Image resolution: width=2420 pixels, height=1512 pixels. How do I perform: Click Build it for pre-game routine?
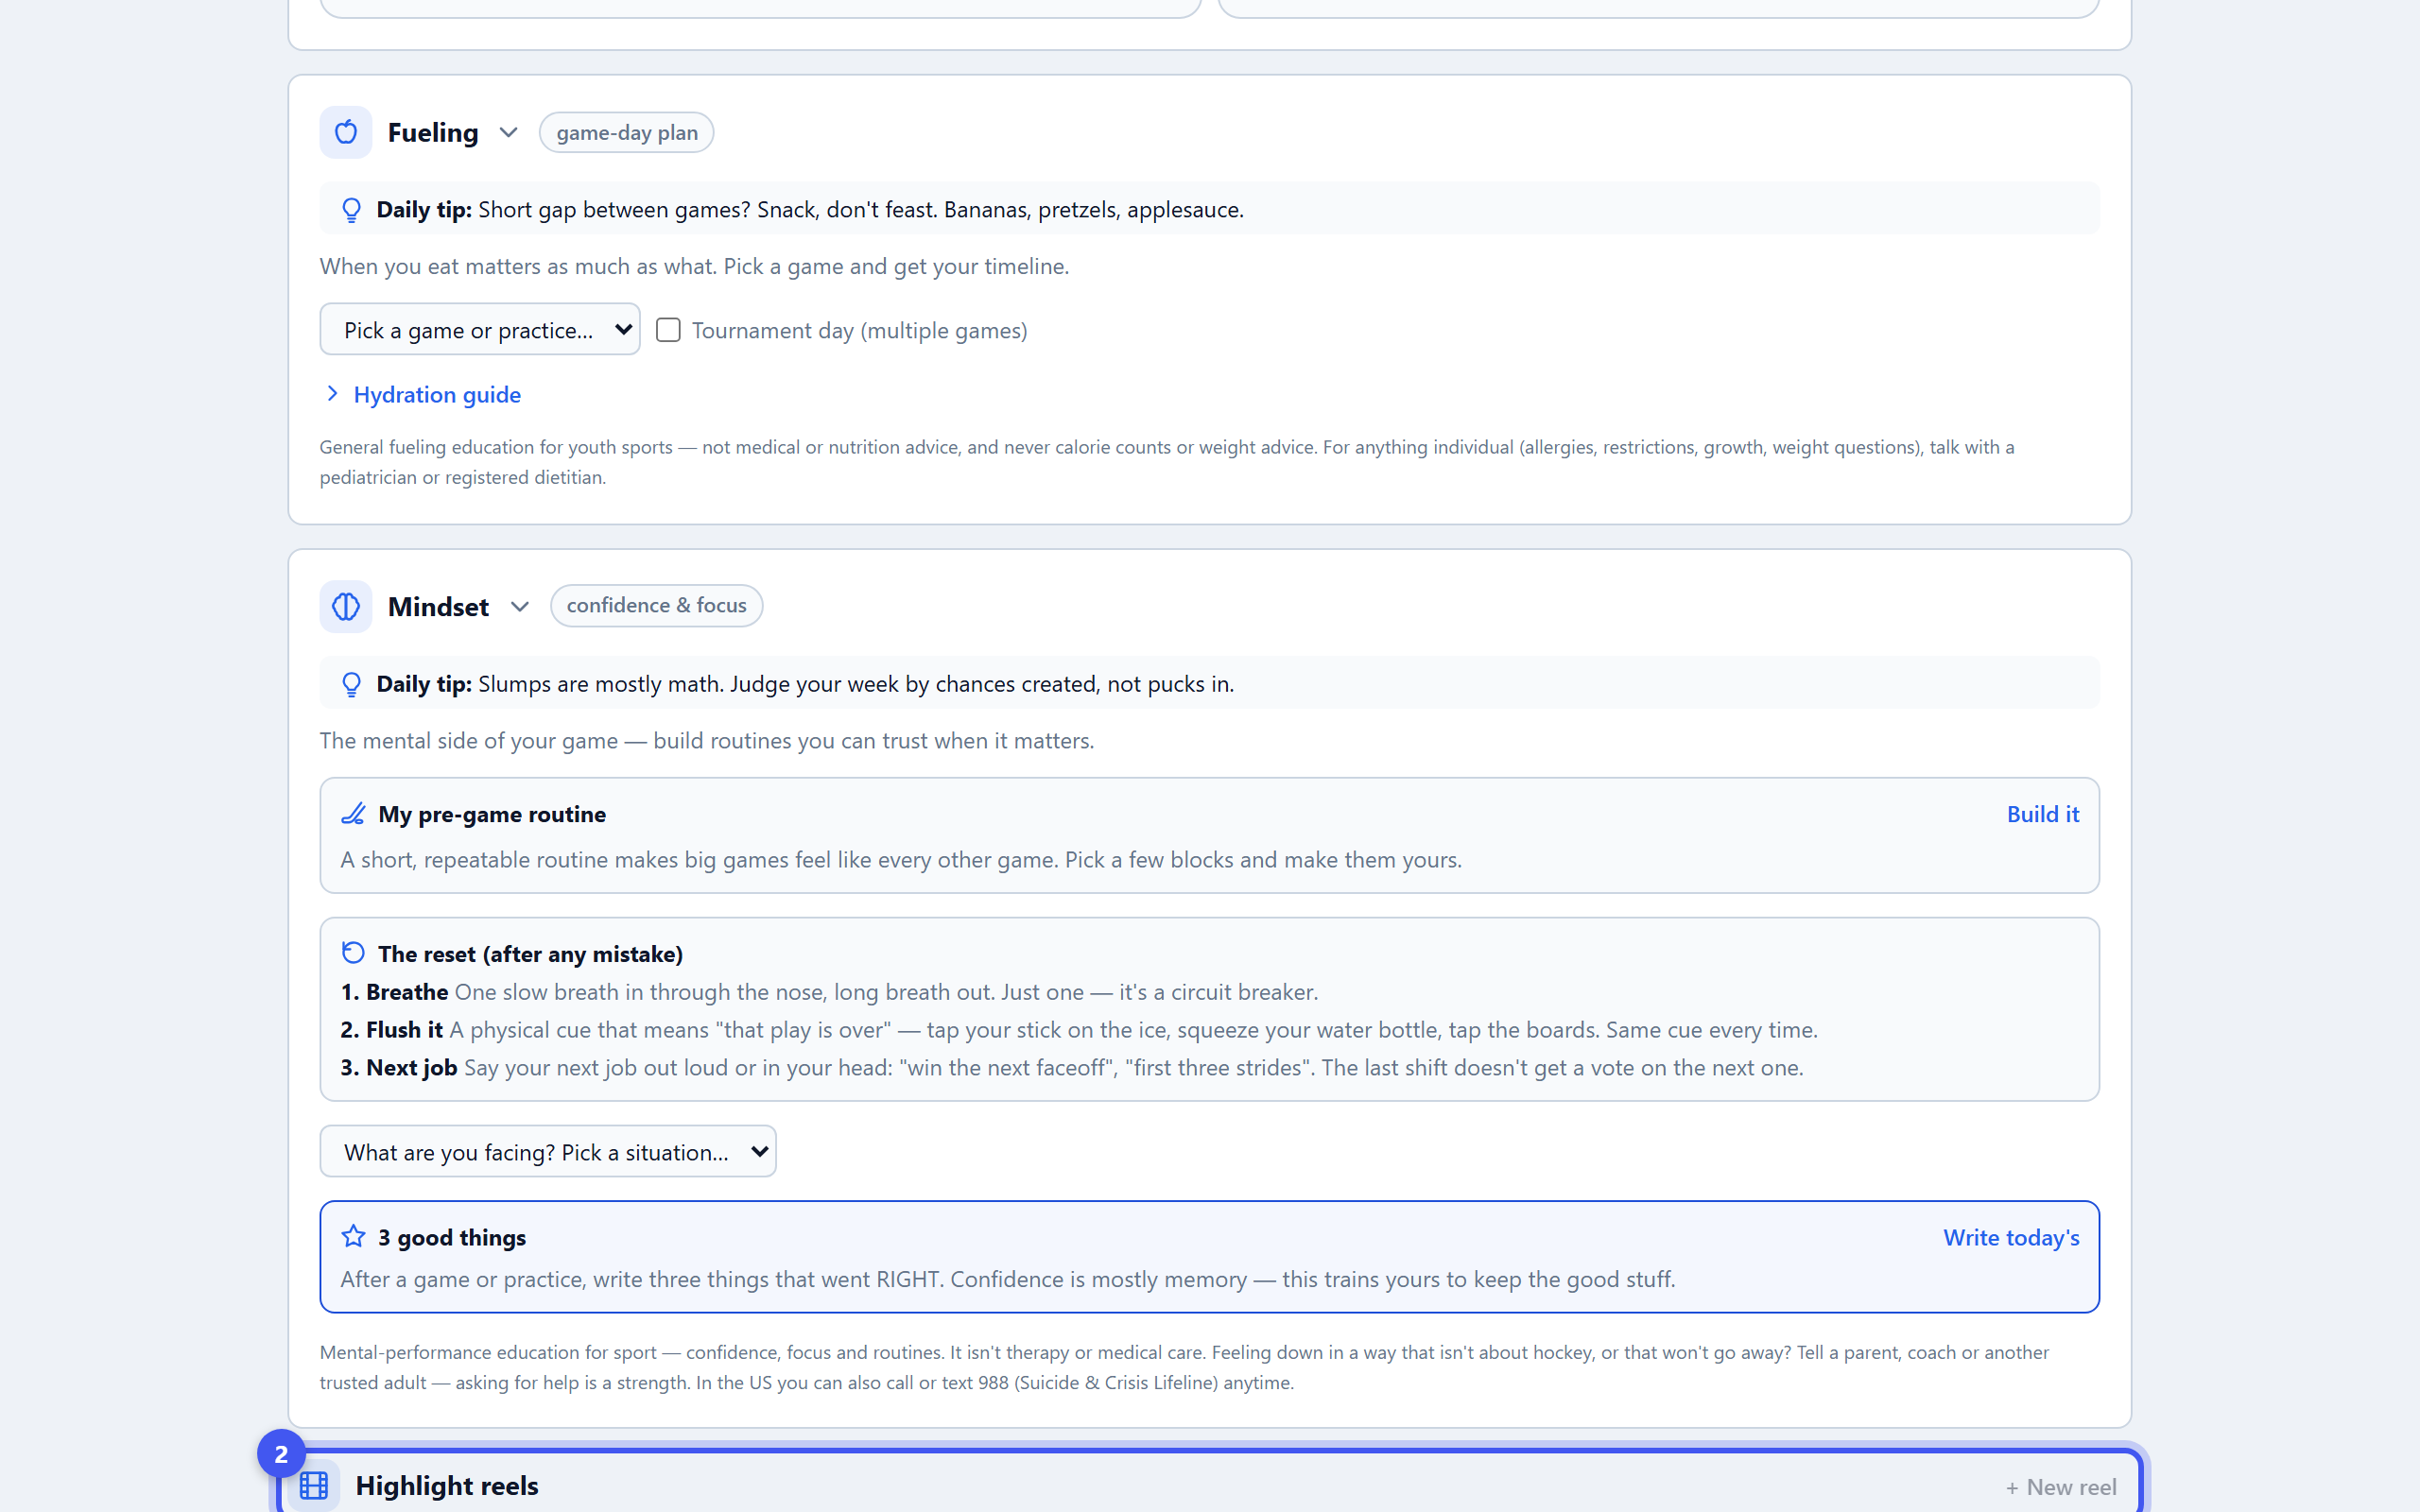2043,814
